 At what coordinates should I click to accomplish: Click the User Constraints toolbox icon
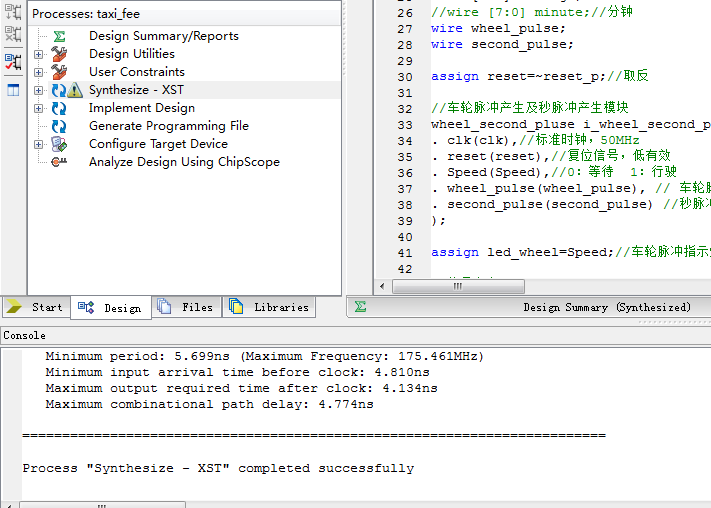pos(59,72)
